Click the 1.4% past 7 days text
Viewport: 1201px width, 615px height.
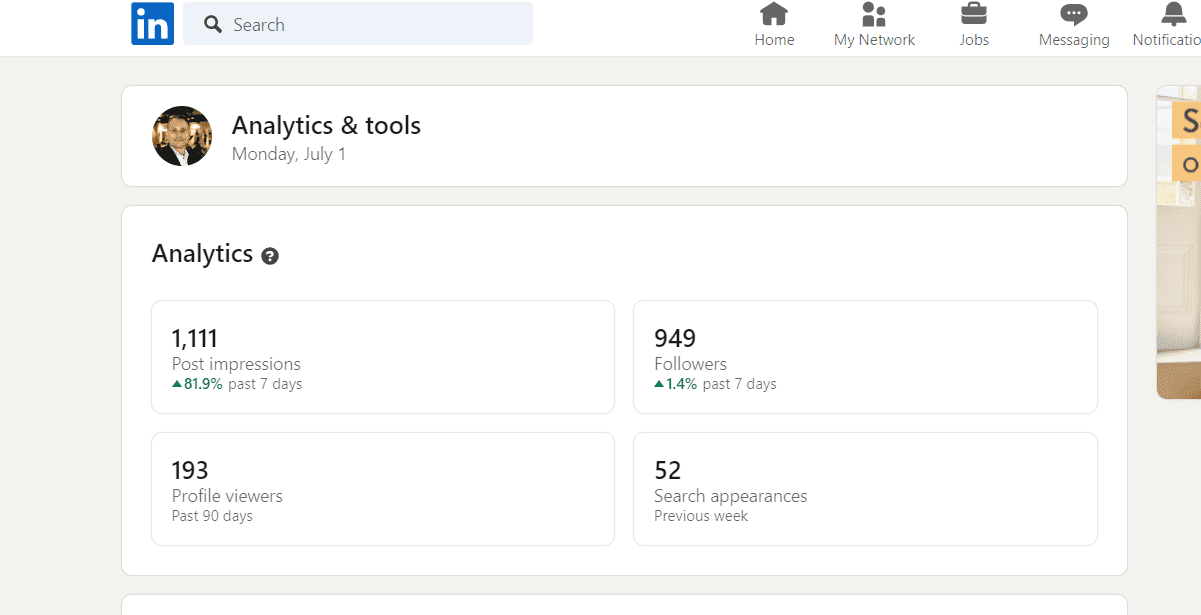click(x=715, y=384)
